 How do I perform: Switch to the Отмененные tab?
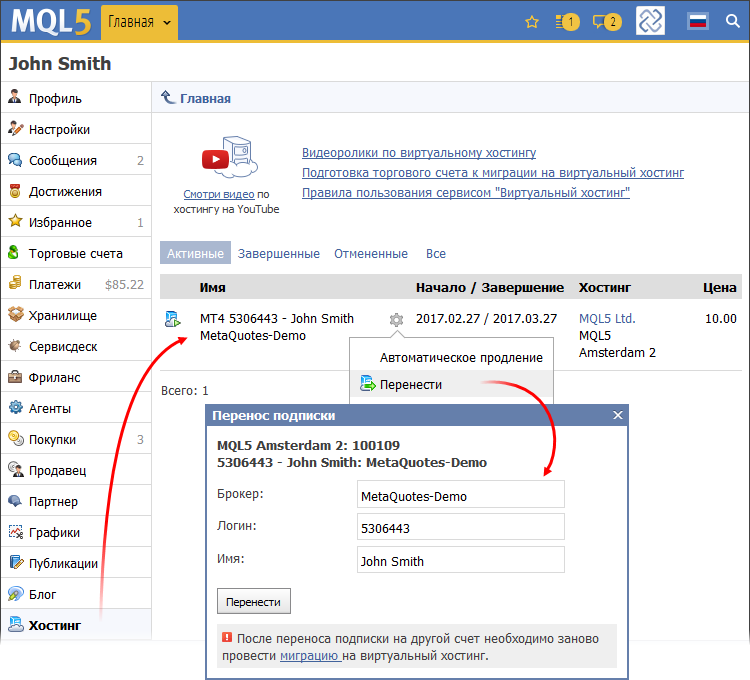(371, 253)
